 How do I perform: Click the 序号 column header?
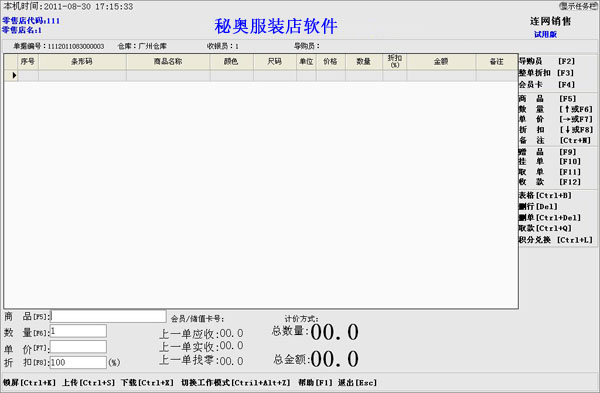point(28,61)
